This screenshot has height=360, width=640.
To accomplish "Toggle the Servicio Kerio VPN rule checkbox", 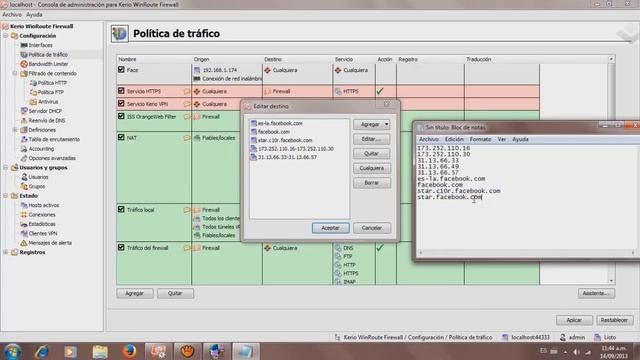I will pos(121,103).
